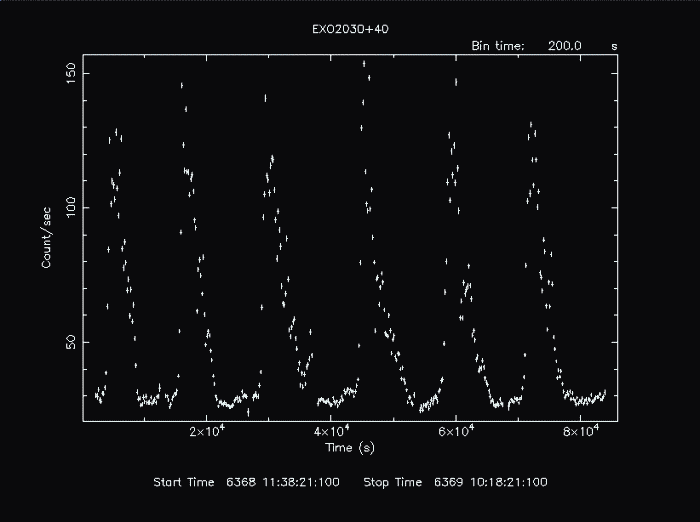Click the plot title EXO2030+40
This screenshot has height=522, width=700.
[x=350, y=29]
